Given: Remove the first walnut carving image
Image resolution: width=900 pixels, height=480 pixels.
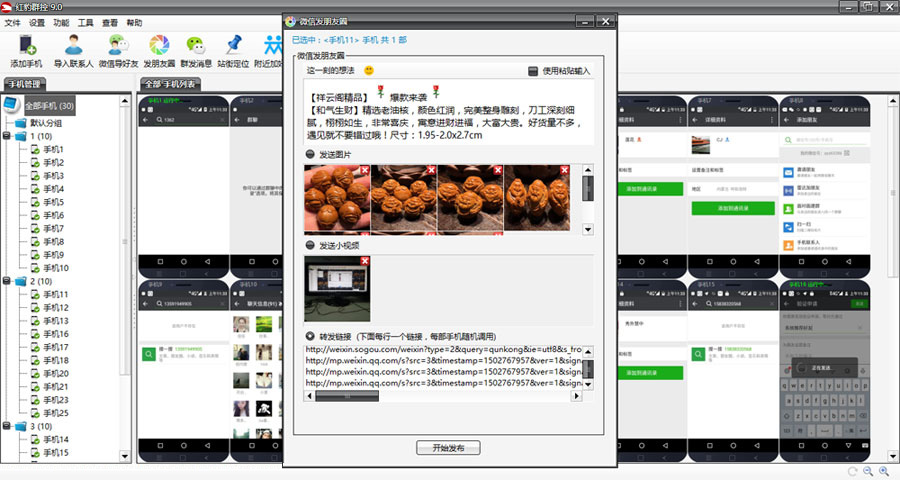Looking at the screenshot, I should (364, 170).
